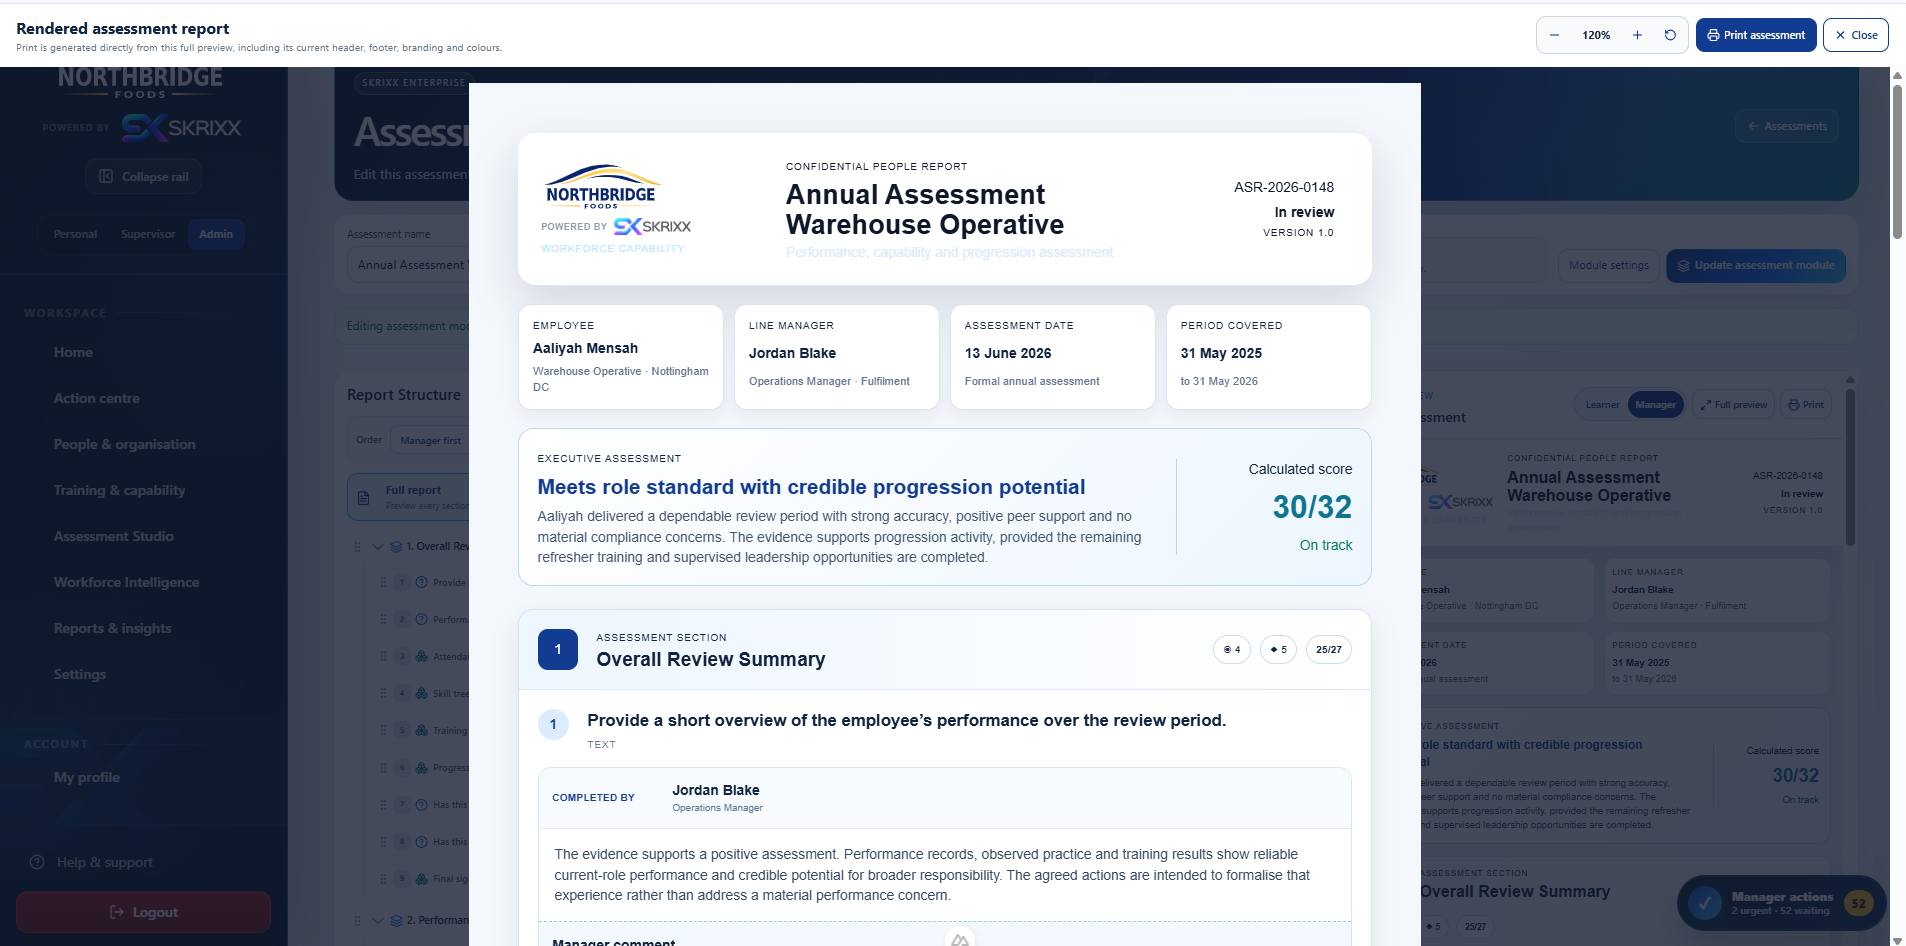Image resolution: width=1906 pixels, height=946 pixels.
Task: Click the module icon on row 6 Progress
Action: coord(421,768)
